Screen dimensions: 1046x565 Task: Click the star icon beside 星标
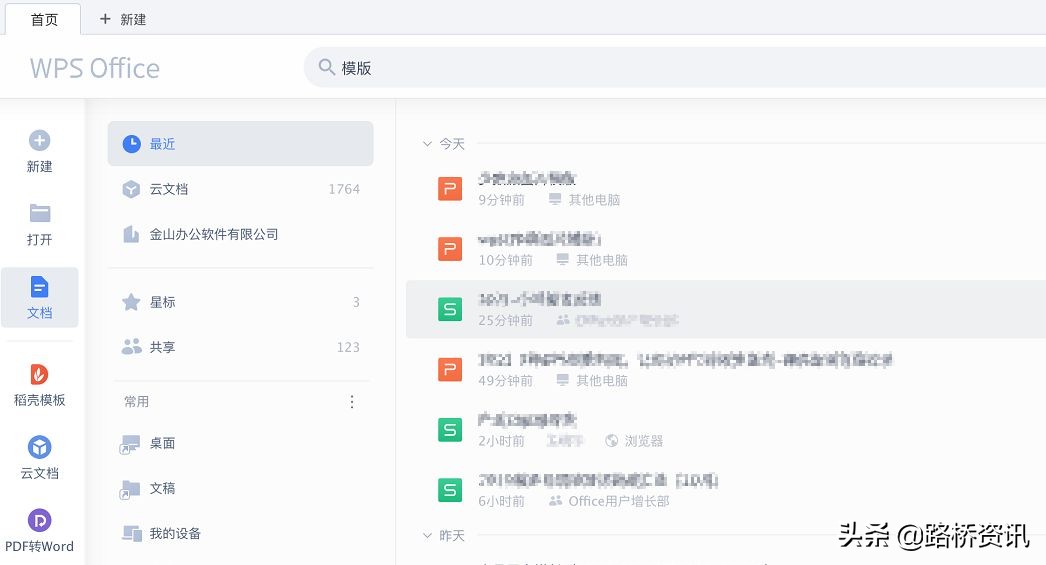(x=131, y=302)
